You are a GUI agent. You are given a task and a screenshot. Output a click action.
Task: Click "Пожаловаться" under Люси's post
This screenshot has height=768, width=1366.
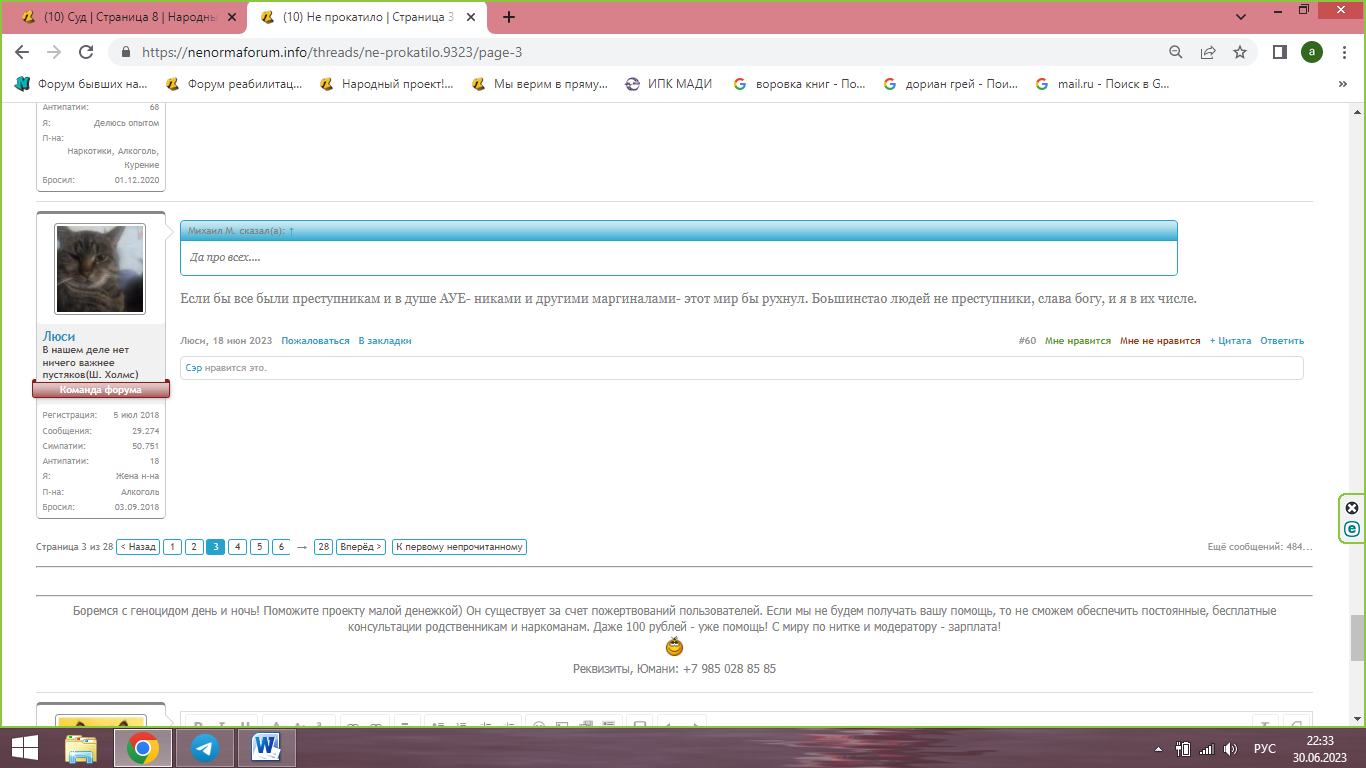(315, 341)
